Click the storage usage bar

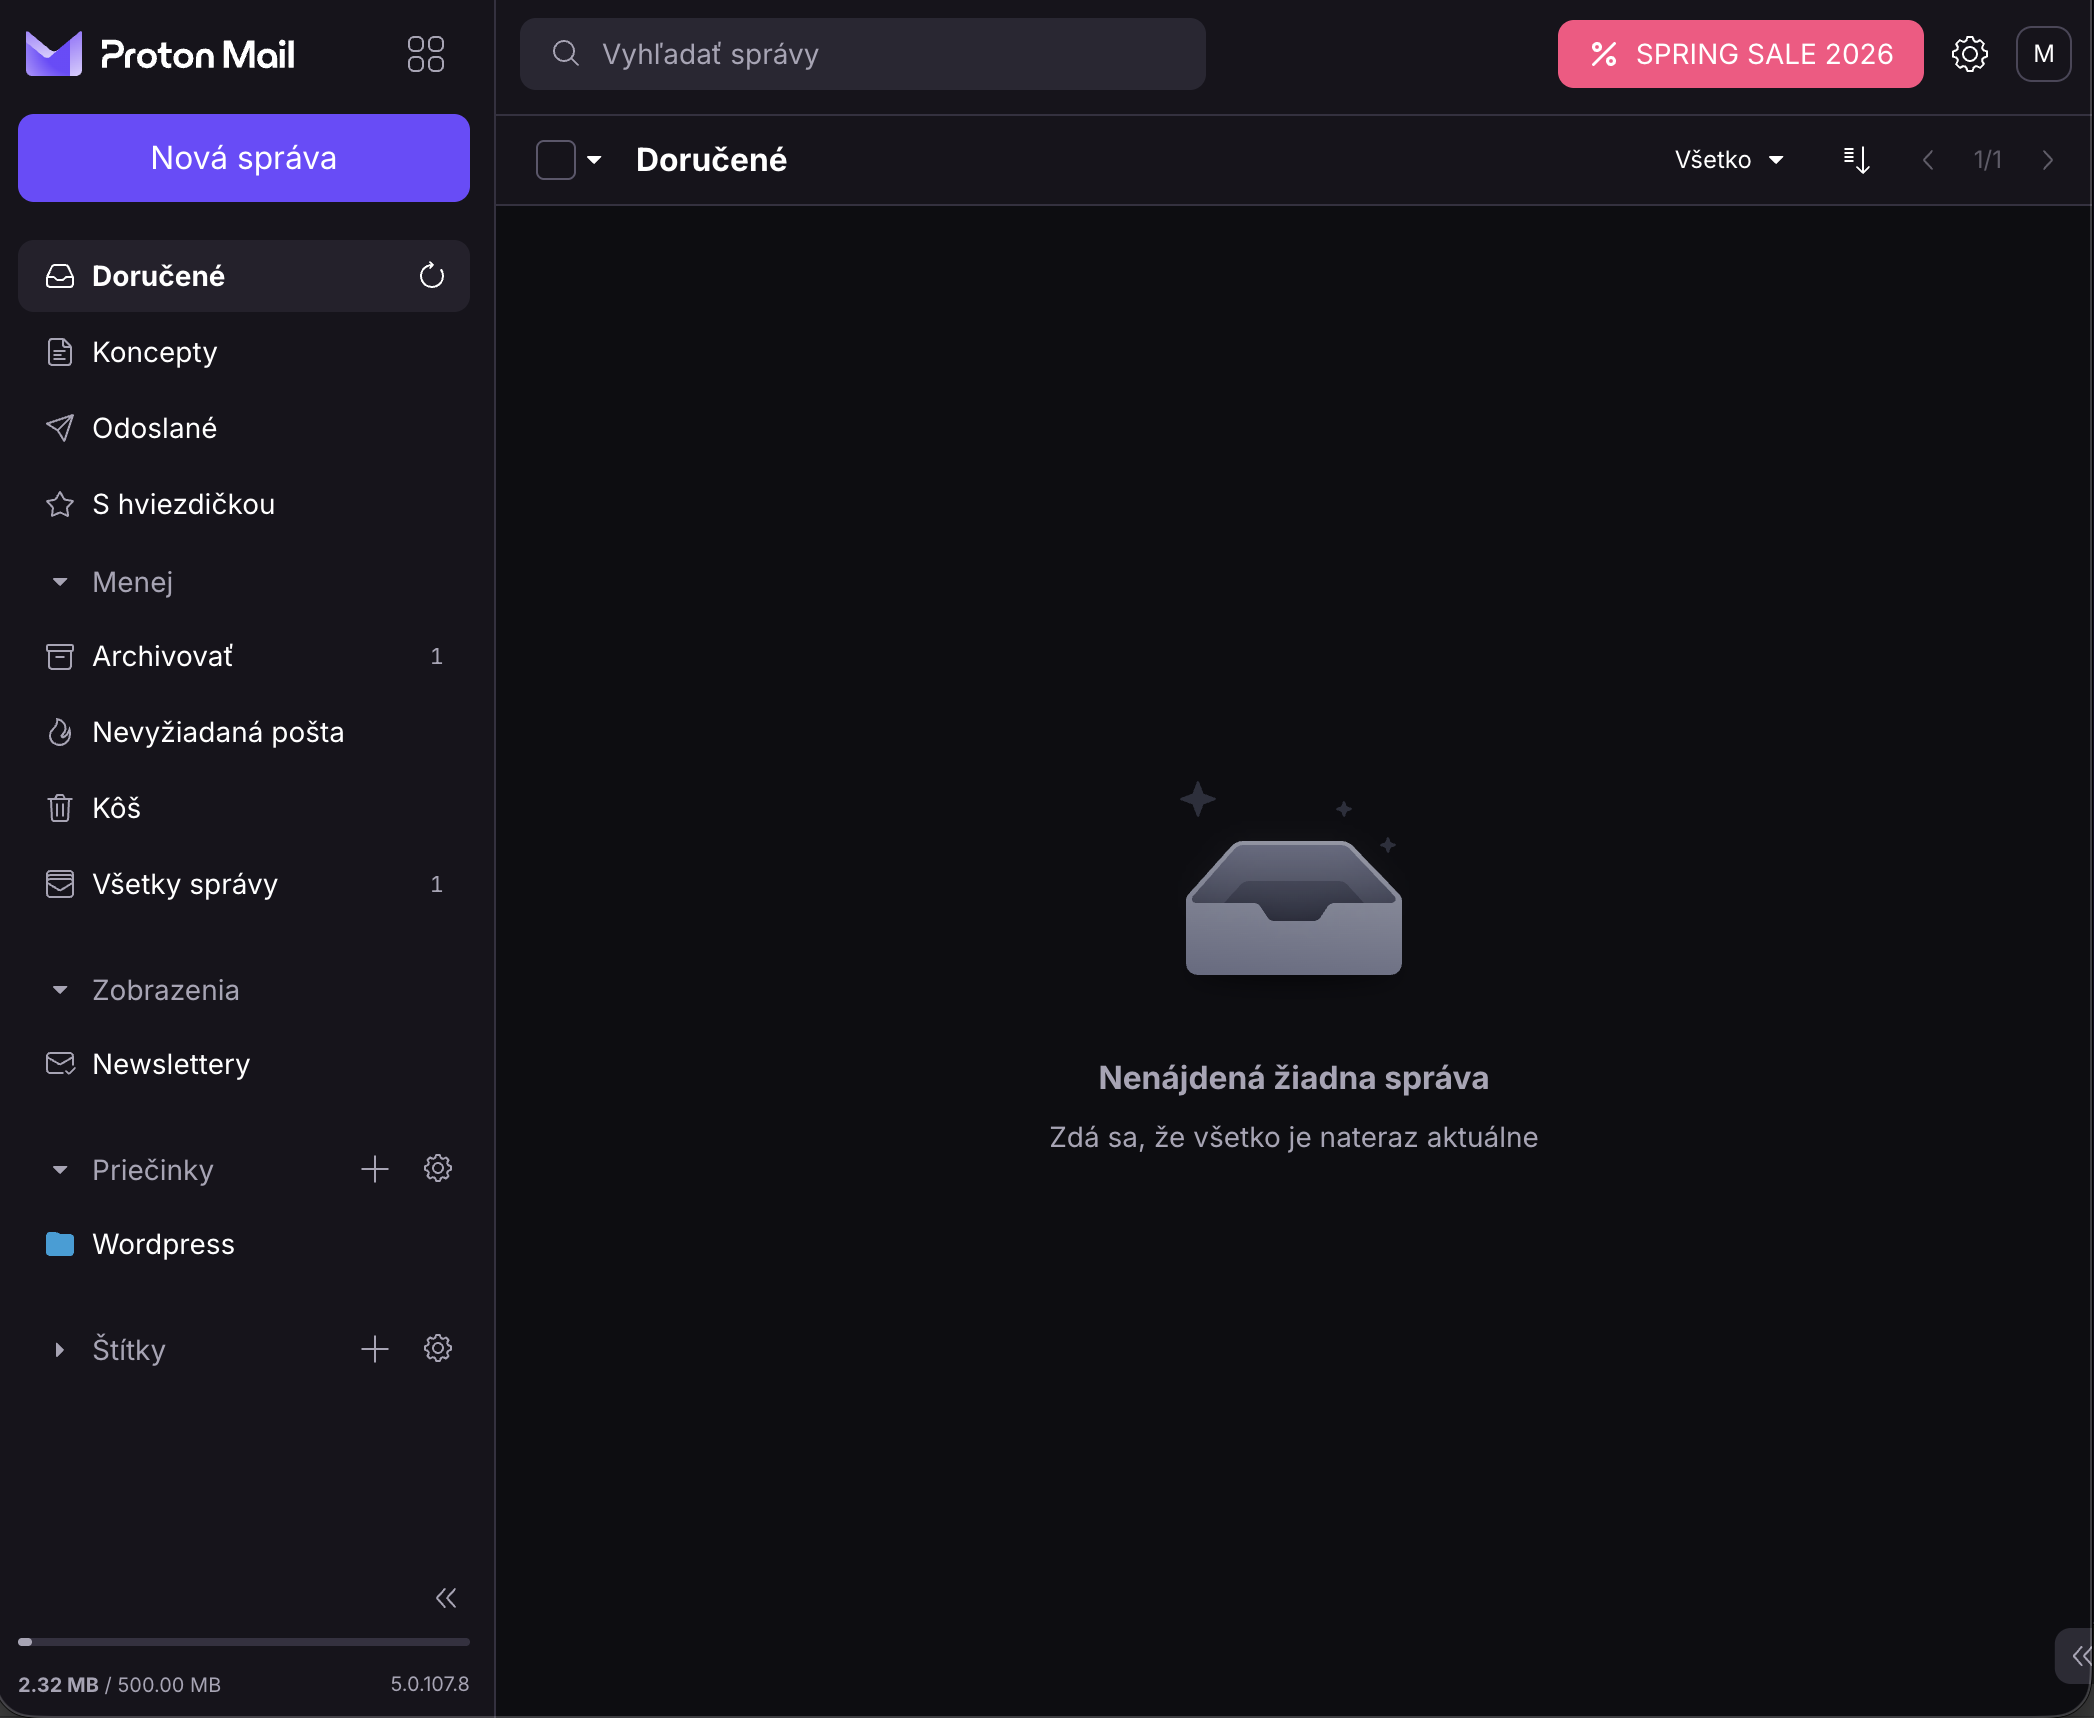243,1642
